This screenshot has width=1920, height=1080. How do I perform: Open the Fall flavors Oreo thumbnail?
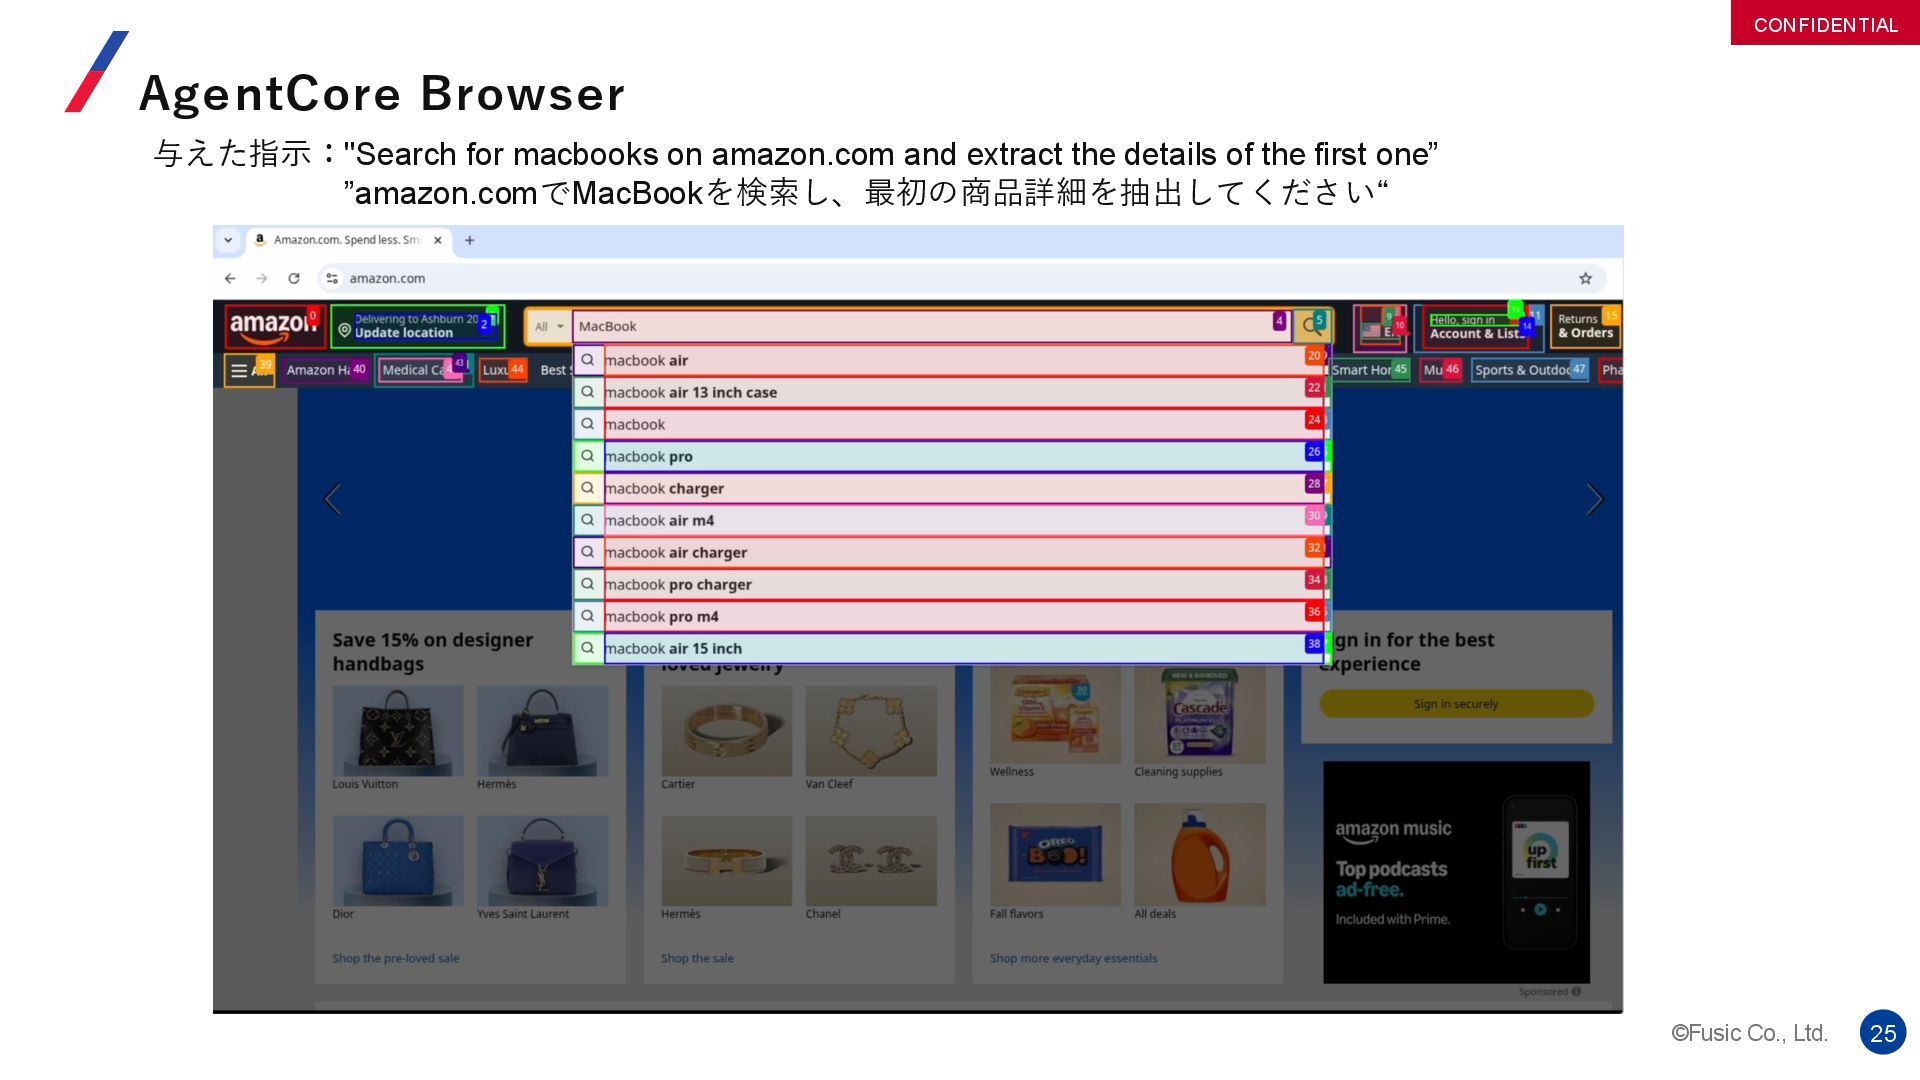click(1055, 855)
